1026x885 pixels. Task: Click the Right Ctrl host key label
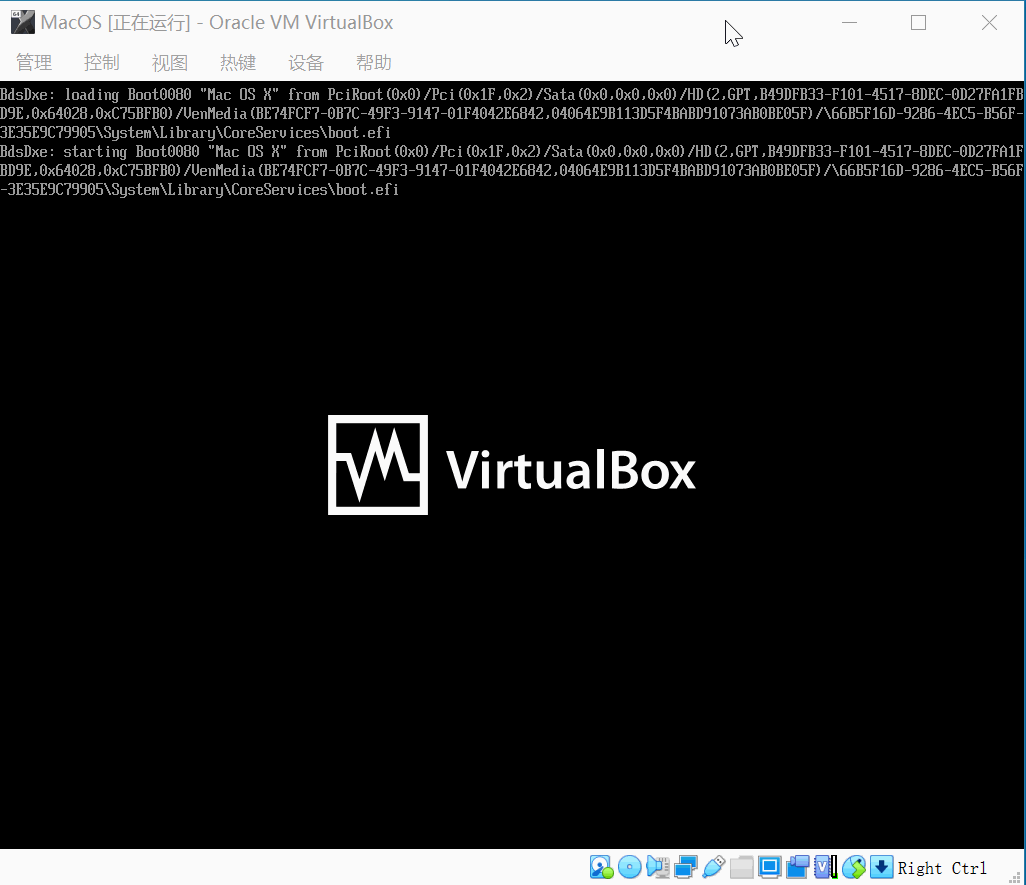click(x=942, y=868)
